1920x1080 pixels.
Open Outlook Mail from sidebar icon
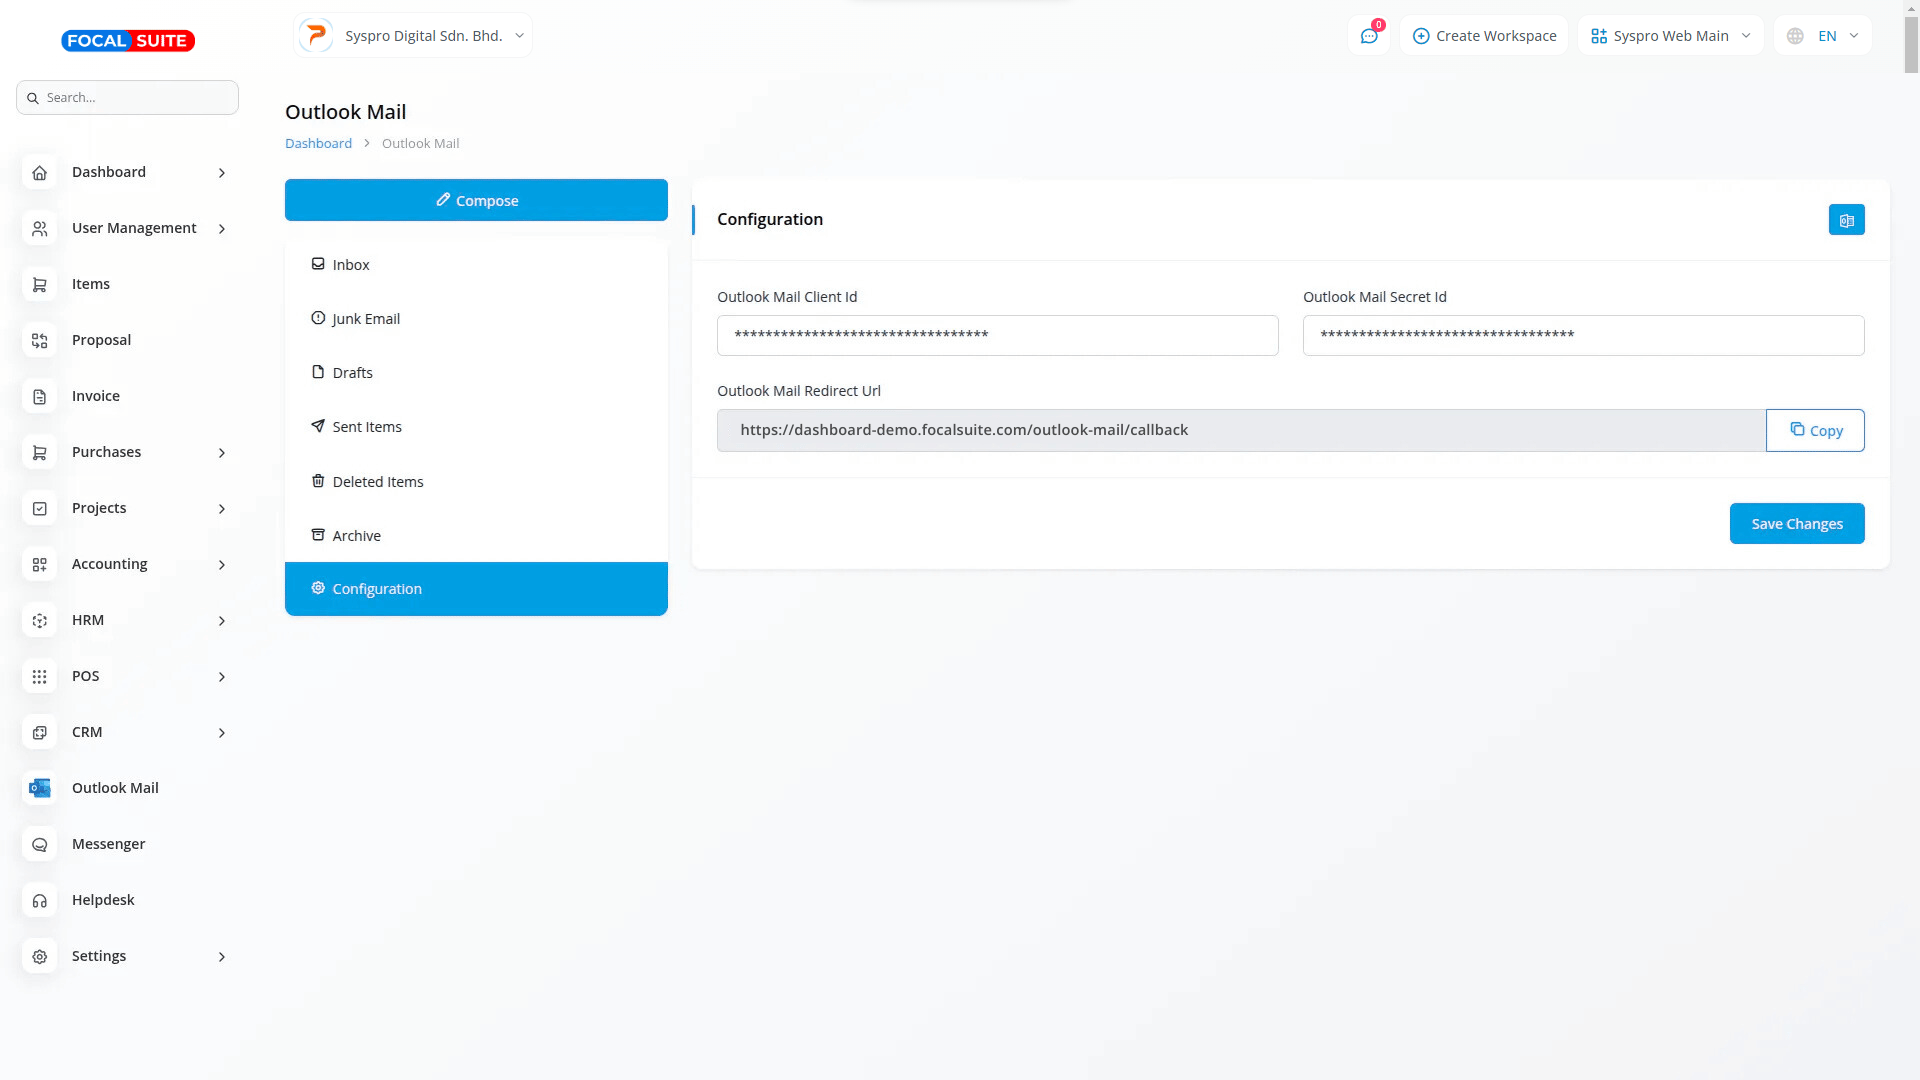[x=40, y=788]
